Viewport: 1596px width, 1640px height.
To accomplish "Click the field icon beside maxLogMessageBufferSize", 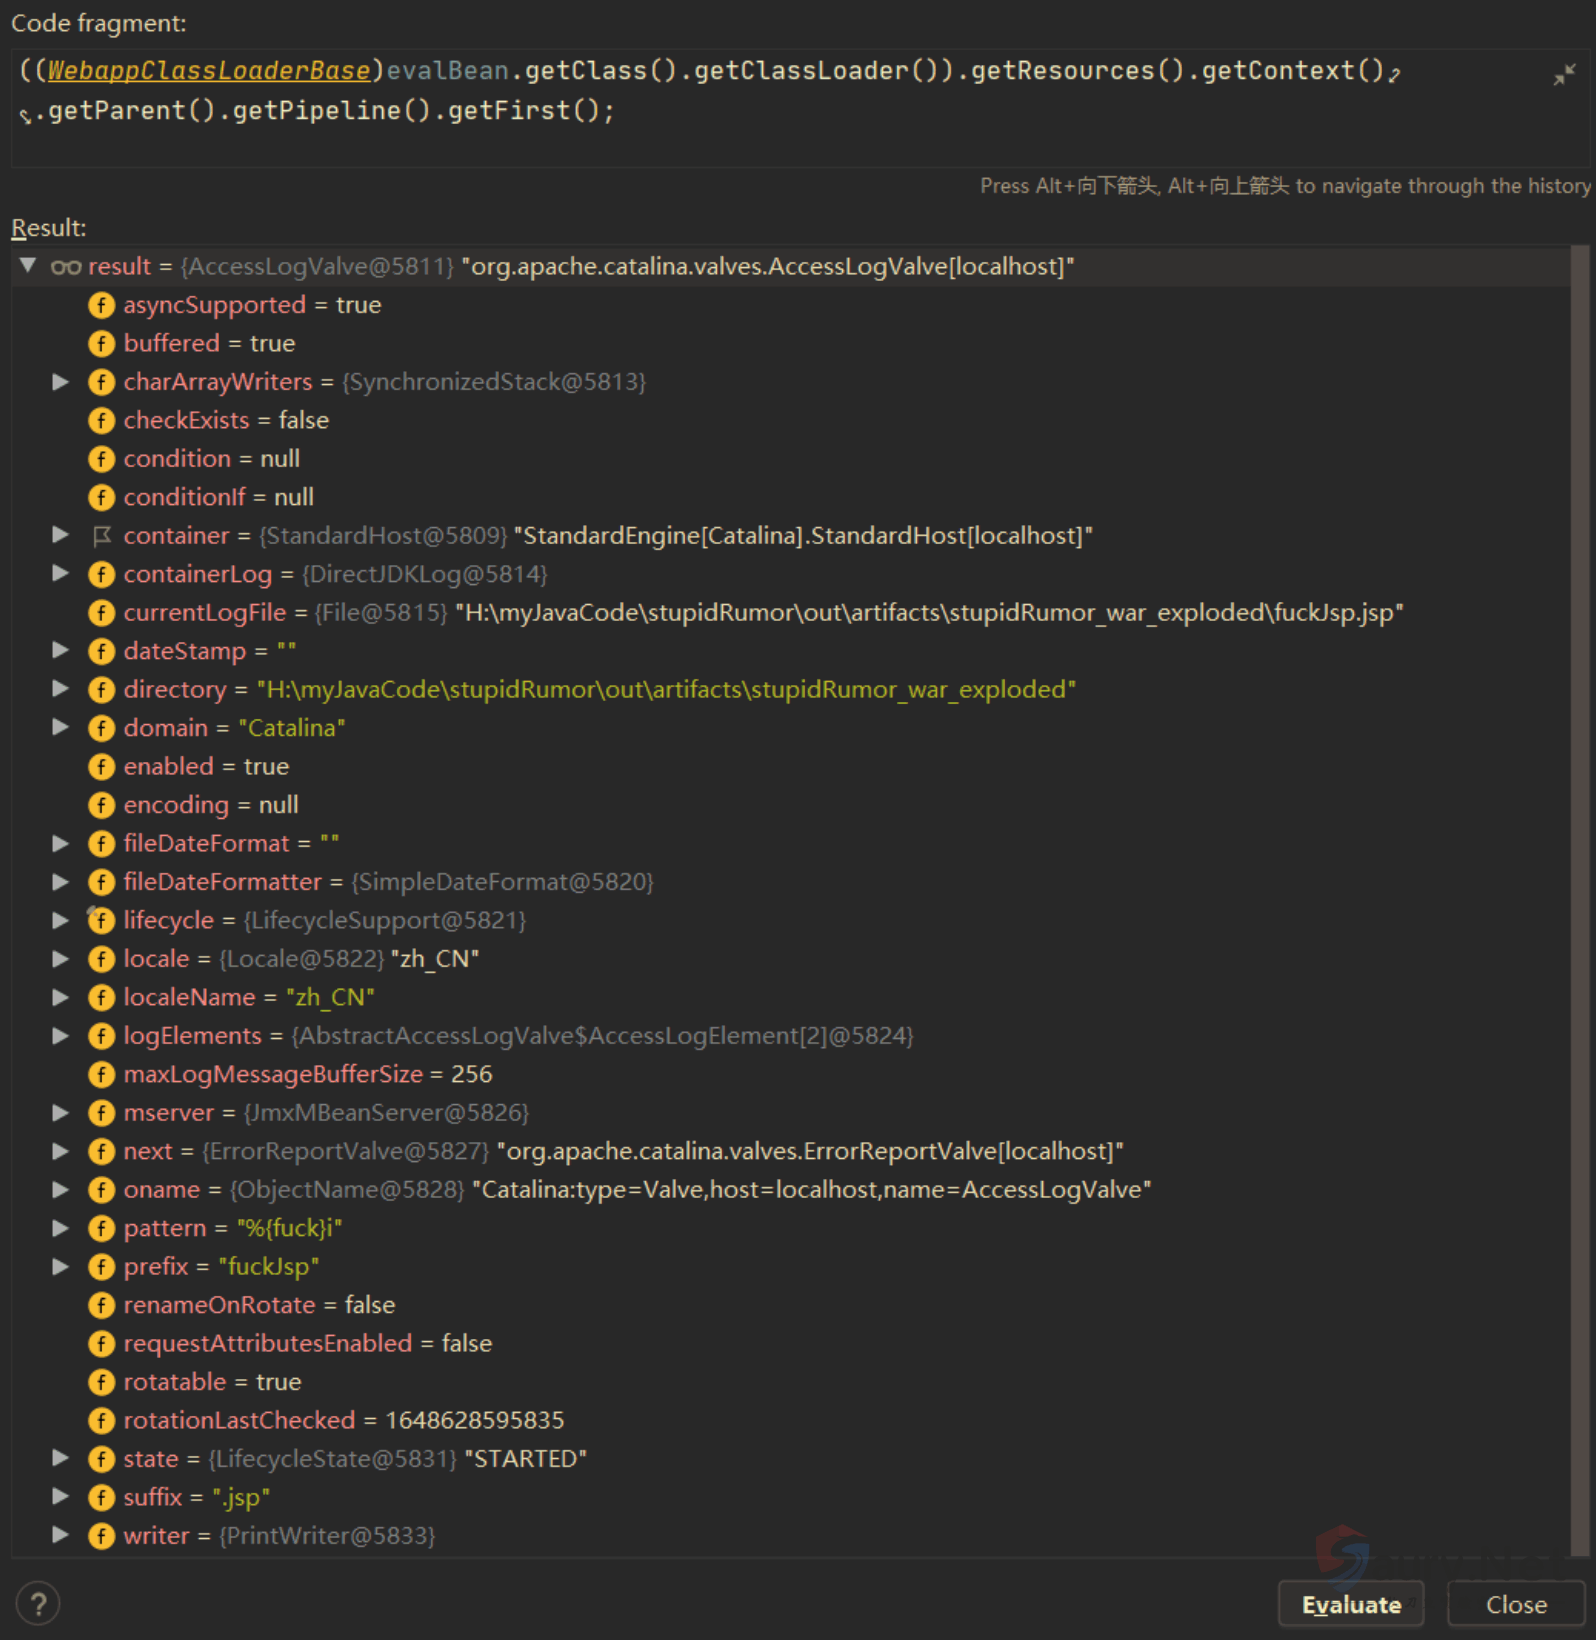I will pyautogui.click(x=101, y=1075).
